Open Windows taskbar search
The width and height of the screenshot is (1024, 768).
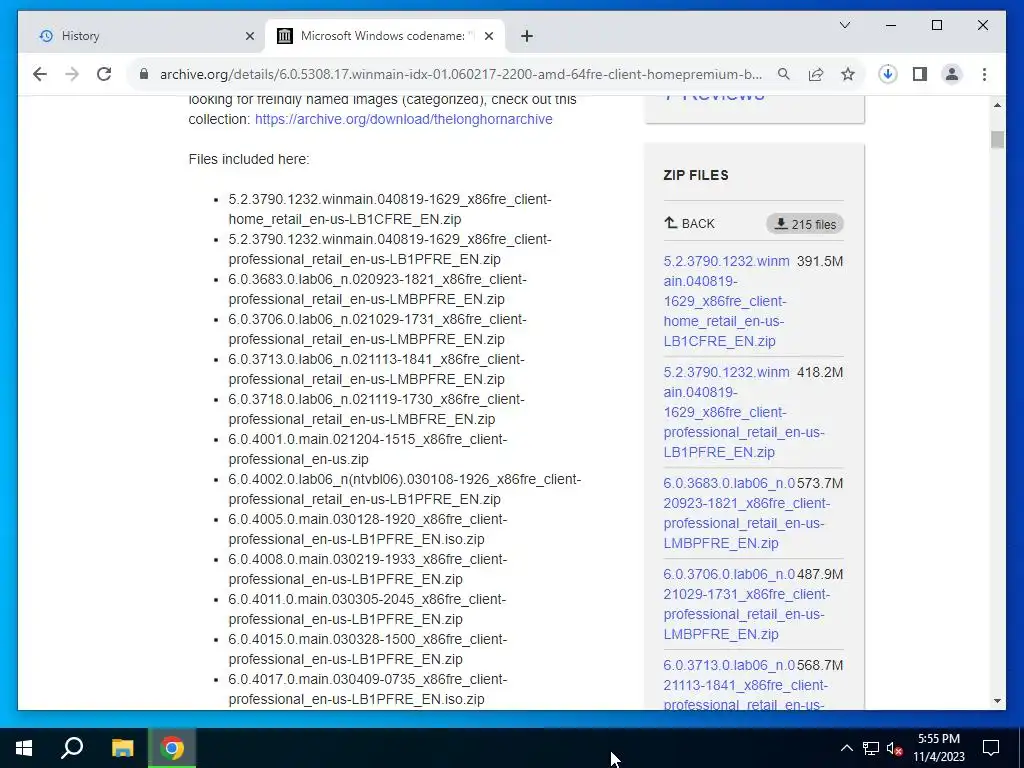(x=72, y=748)
